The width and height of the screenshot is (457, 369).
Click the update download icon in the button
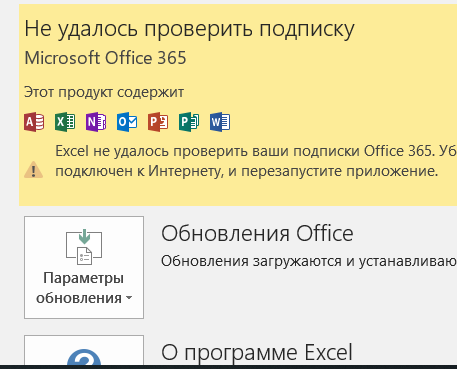(x=84, y=247)
